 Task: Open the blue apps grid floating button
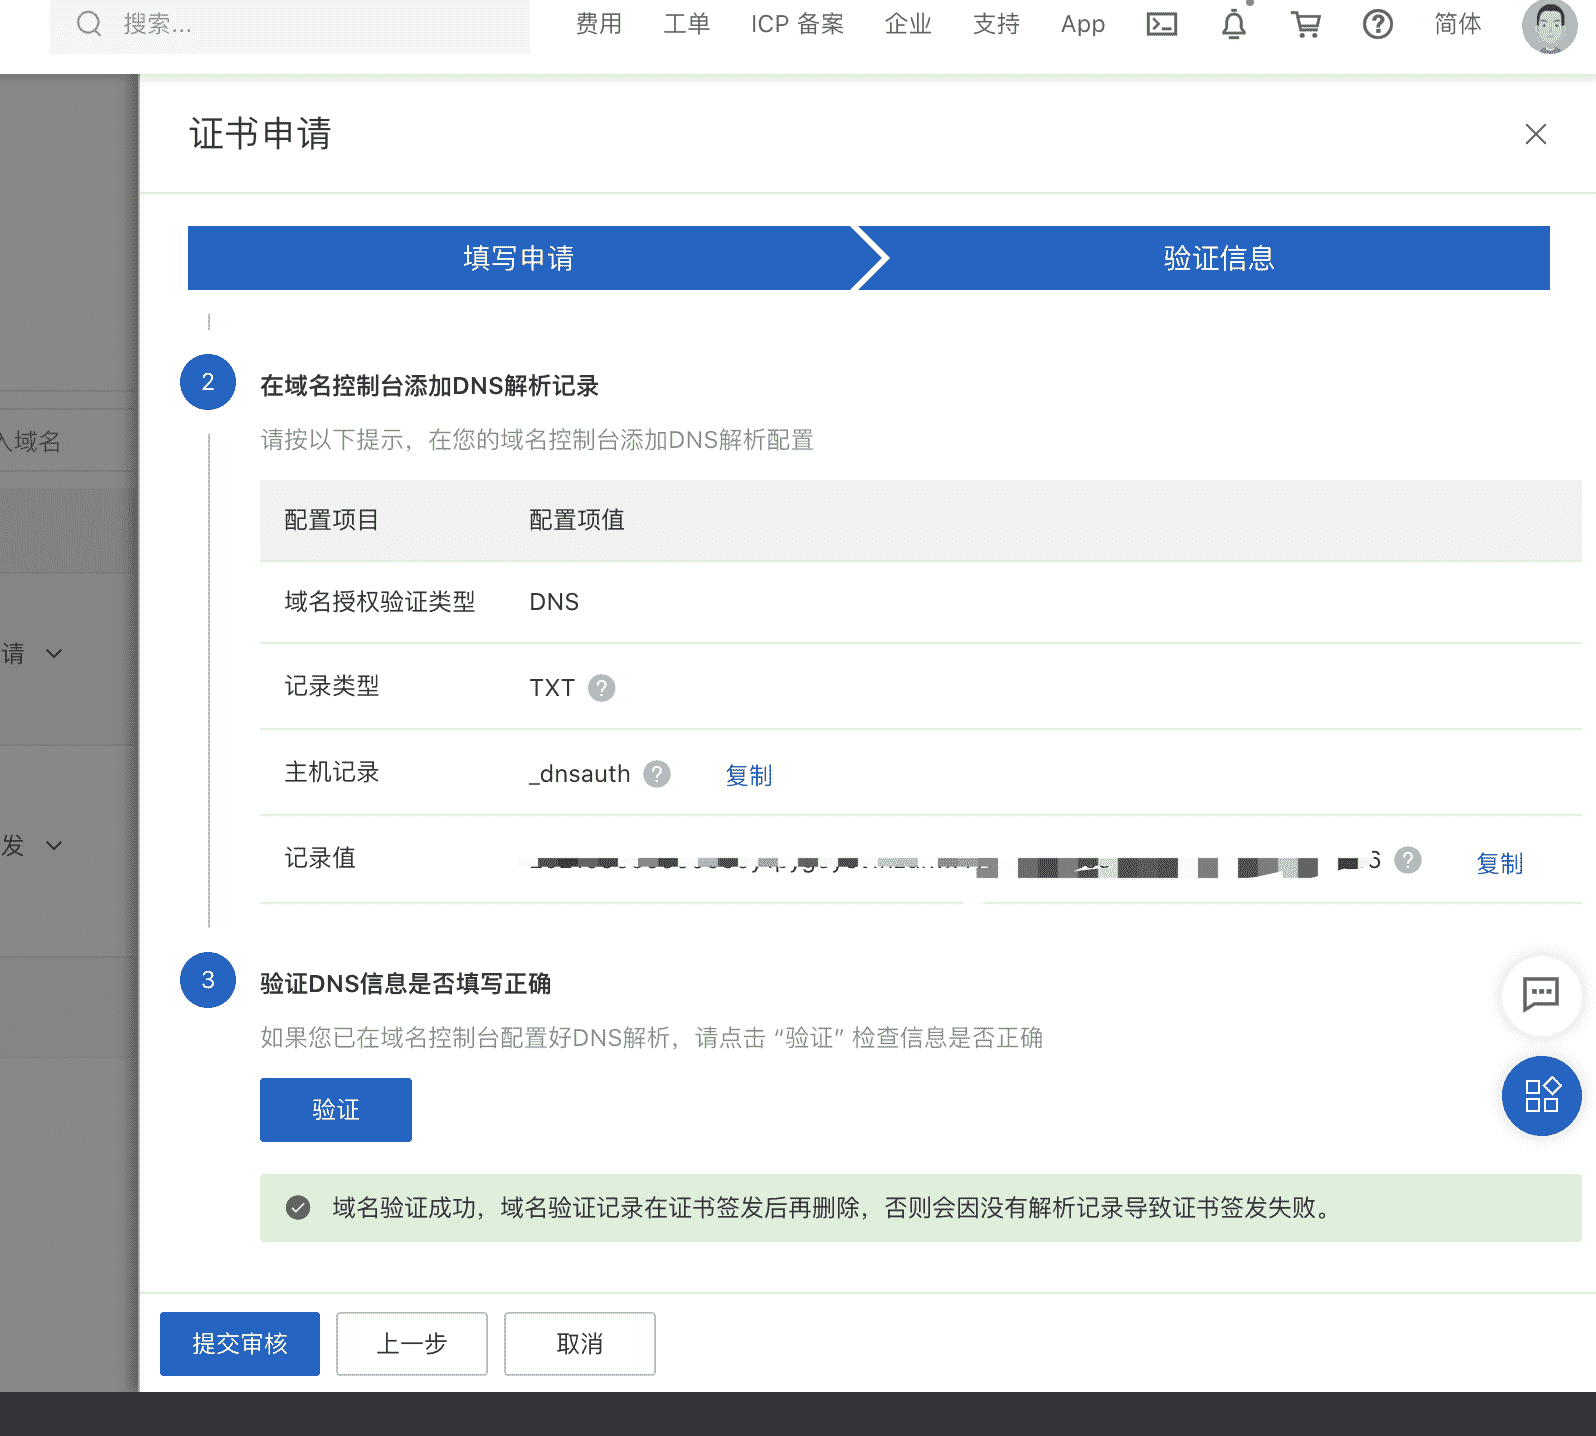pyautogui.click(x=1541, y=1096)
